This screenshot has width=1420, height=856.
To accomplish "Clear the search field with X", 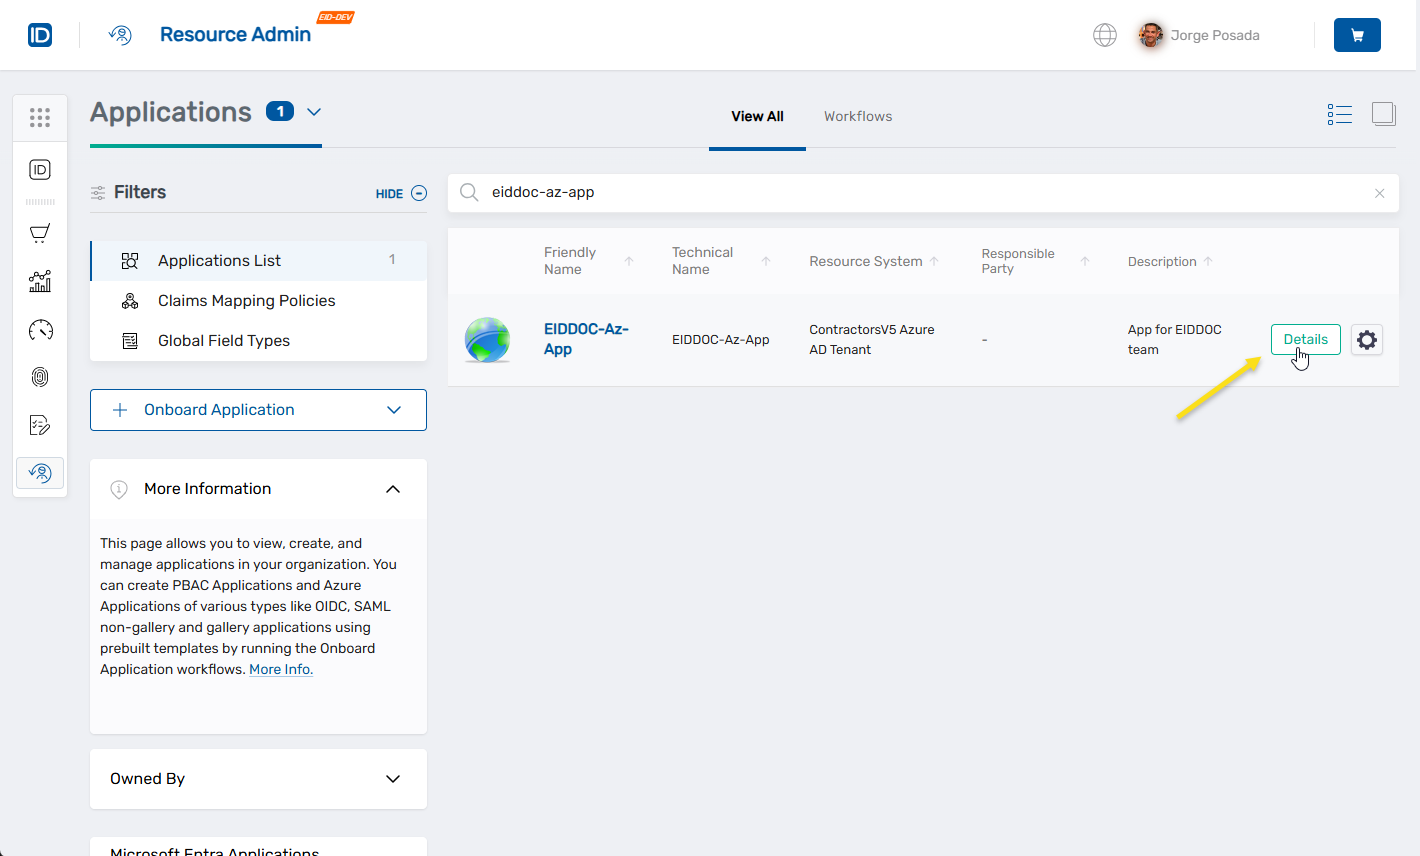I will [x=1379, y=193].
